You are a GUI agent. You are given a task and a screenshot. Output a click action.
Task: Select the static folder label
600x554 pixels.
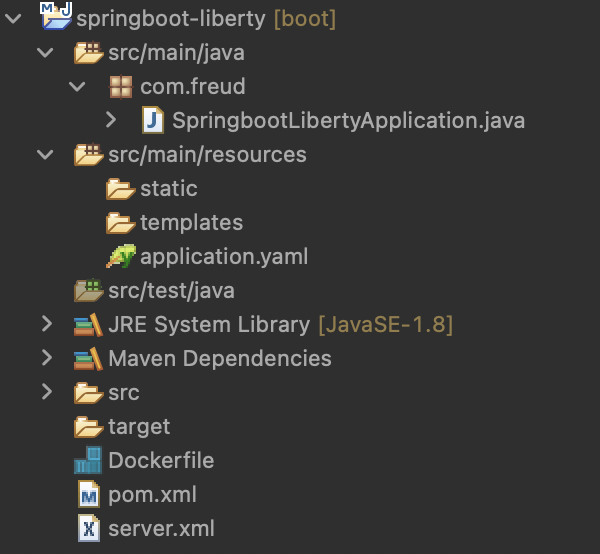[x=169, y=189]
